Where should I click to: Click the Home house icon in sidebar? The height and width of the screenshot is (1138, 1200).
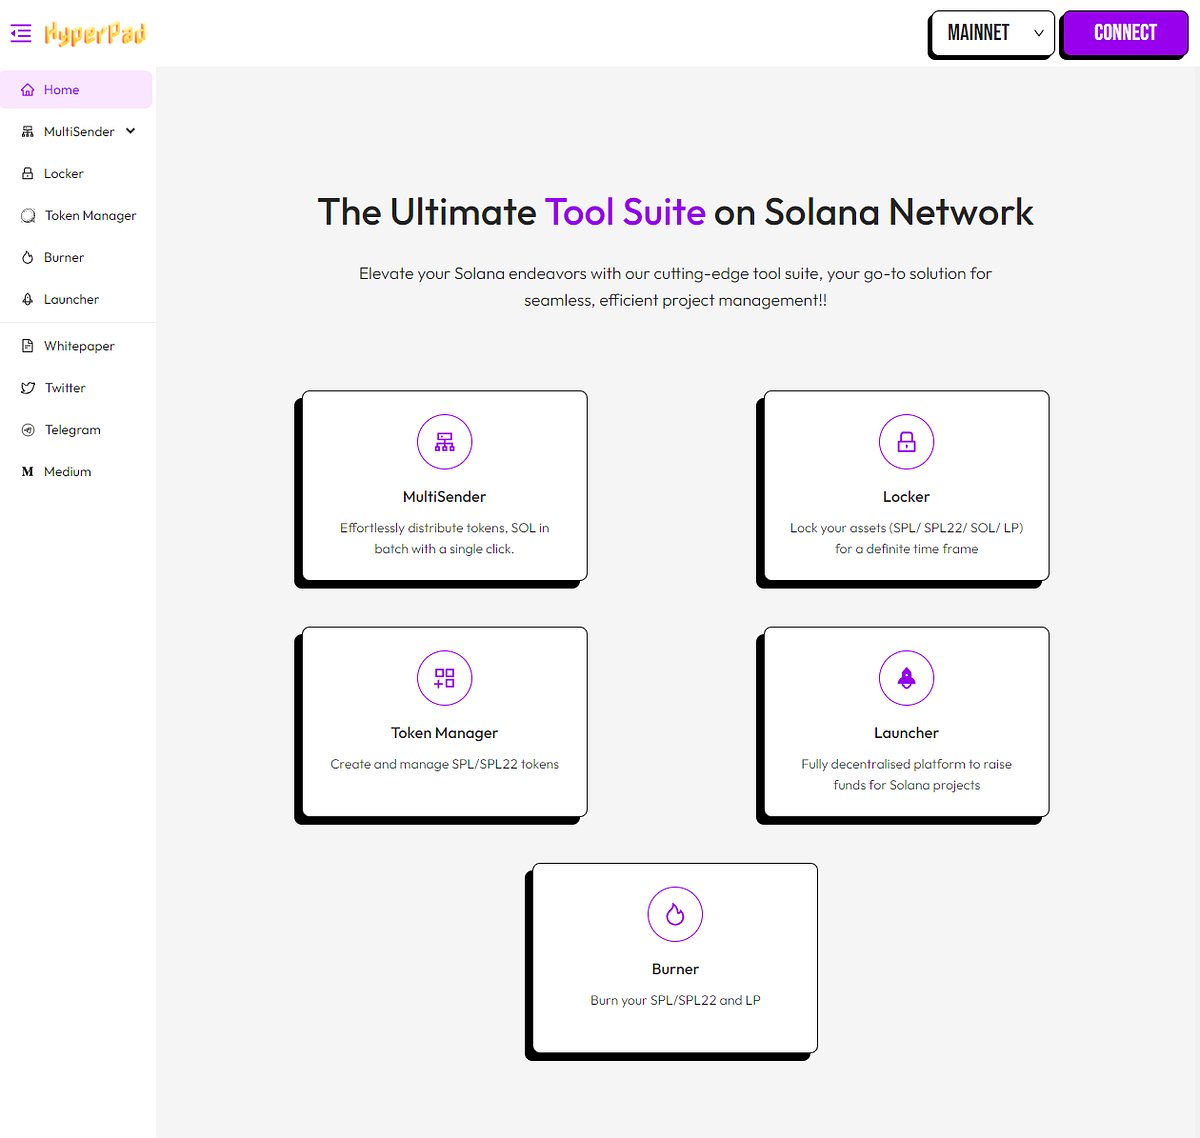pyautogui.click(x=28, y=90)
